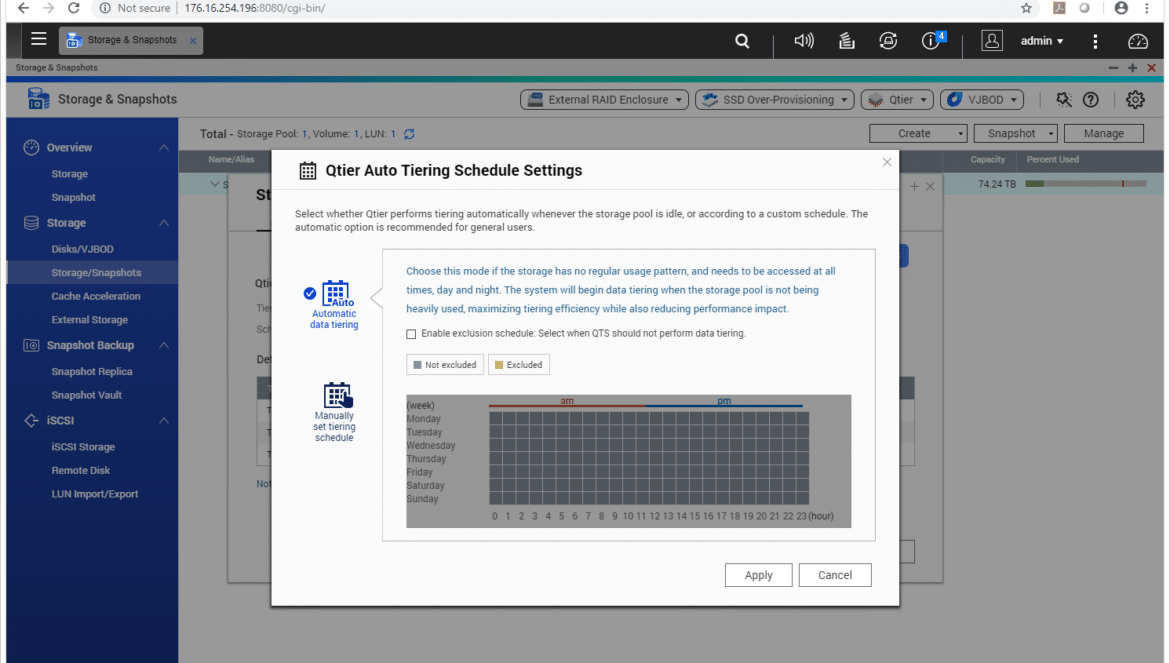Select Manually set tiering schedule icon

click(337, 395)
